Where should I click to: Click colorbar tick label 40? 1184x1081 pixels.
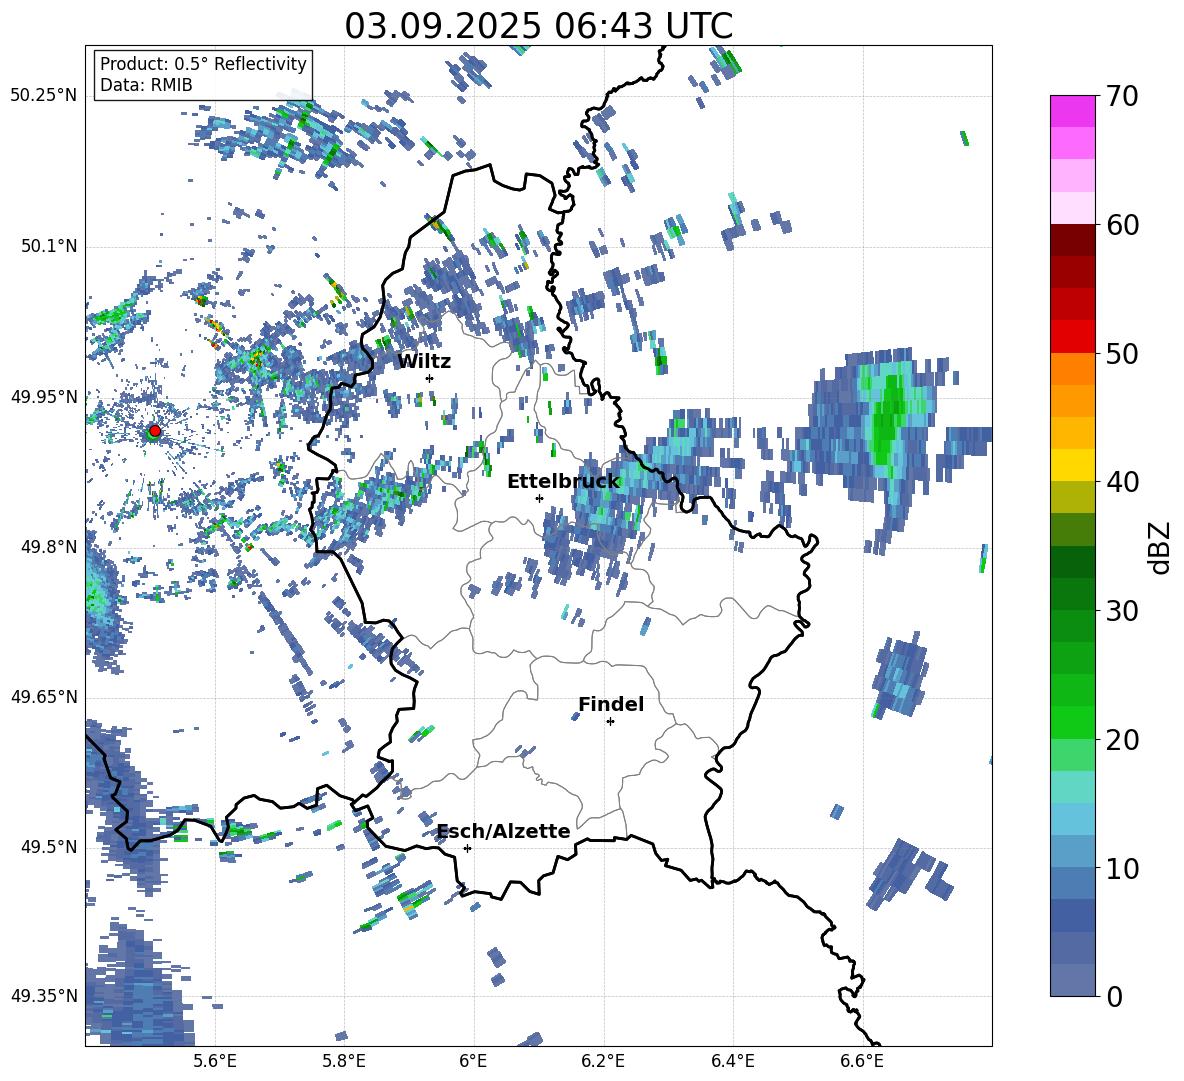1122,482
